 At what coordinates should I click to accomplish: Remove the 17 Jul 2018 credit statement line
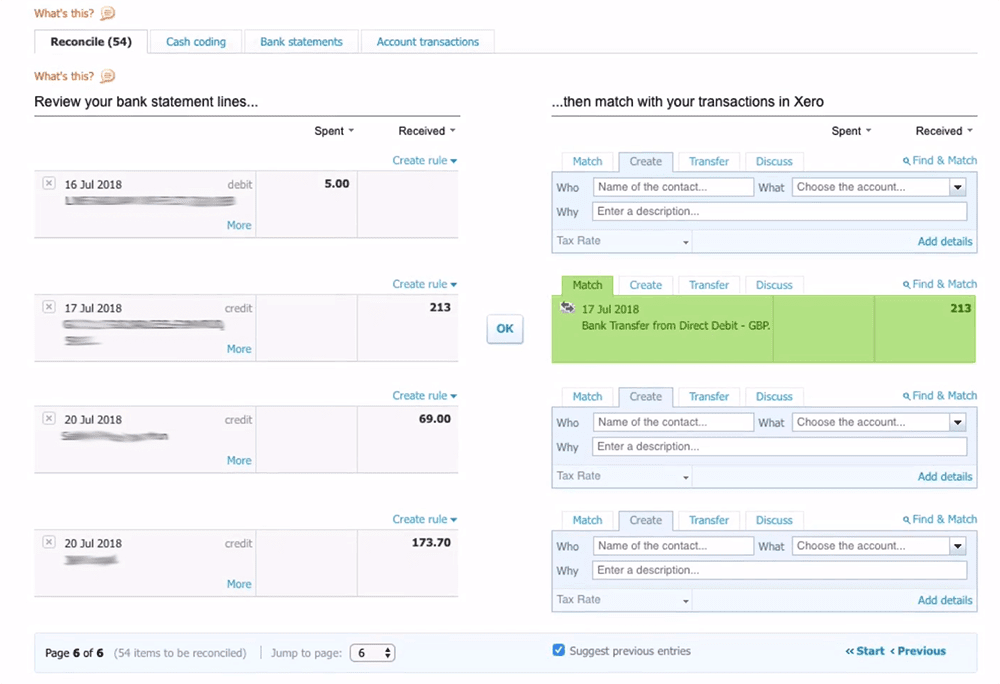tap(48, 307)
